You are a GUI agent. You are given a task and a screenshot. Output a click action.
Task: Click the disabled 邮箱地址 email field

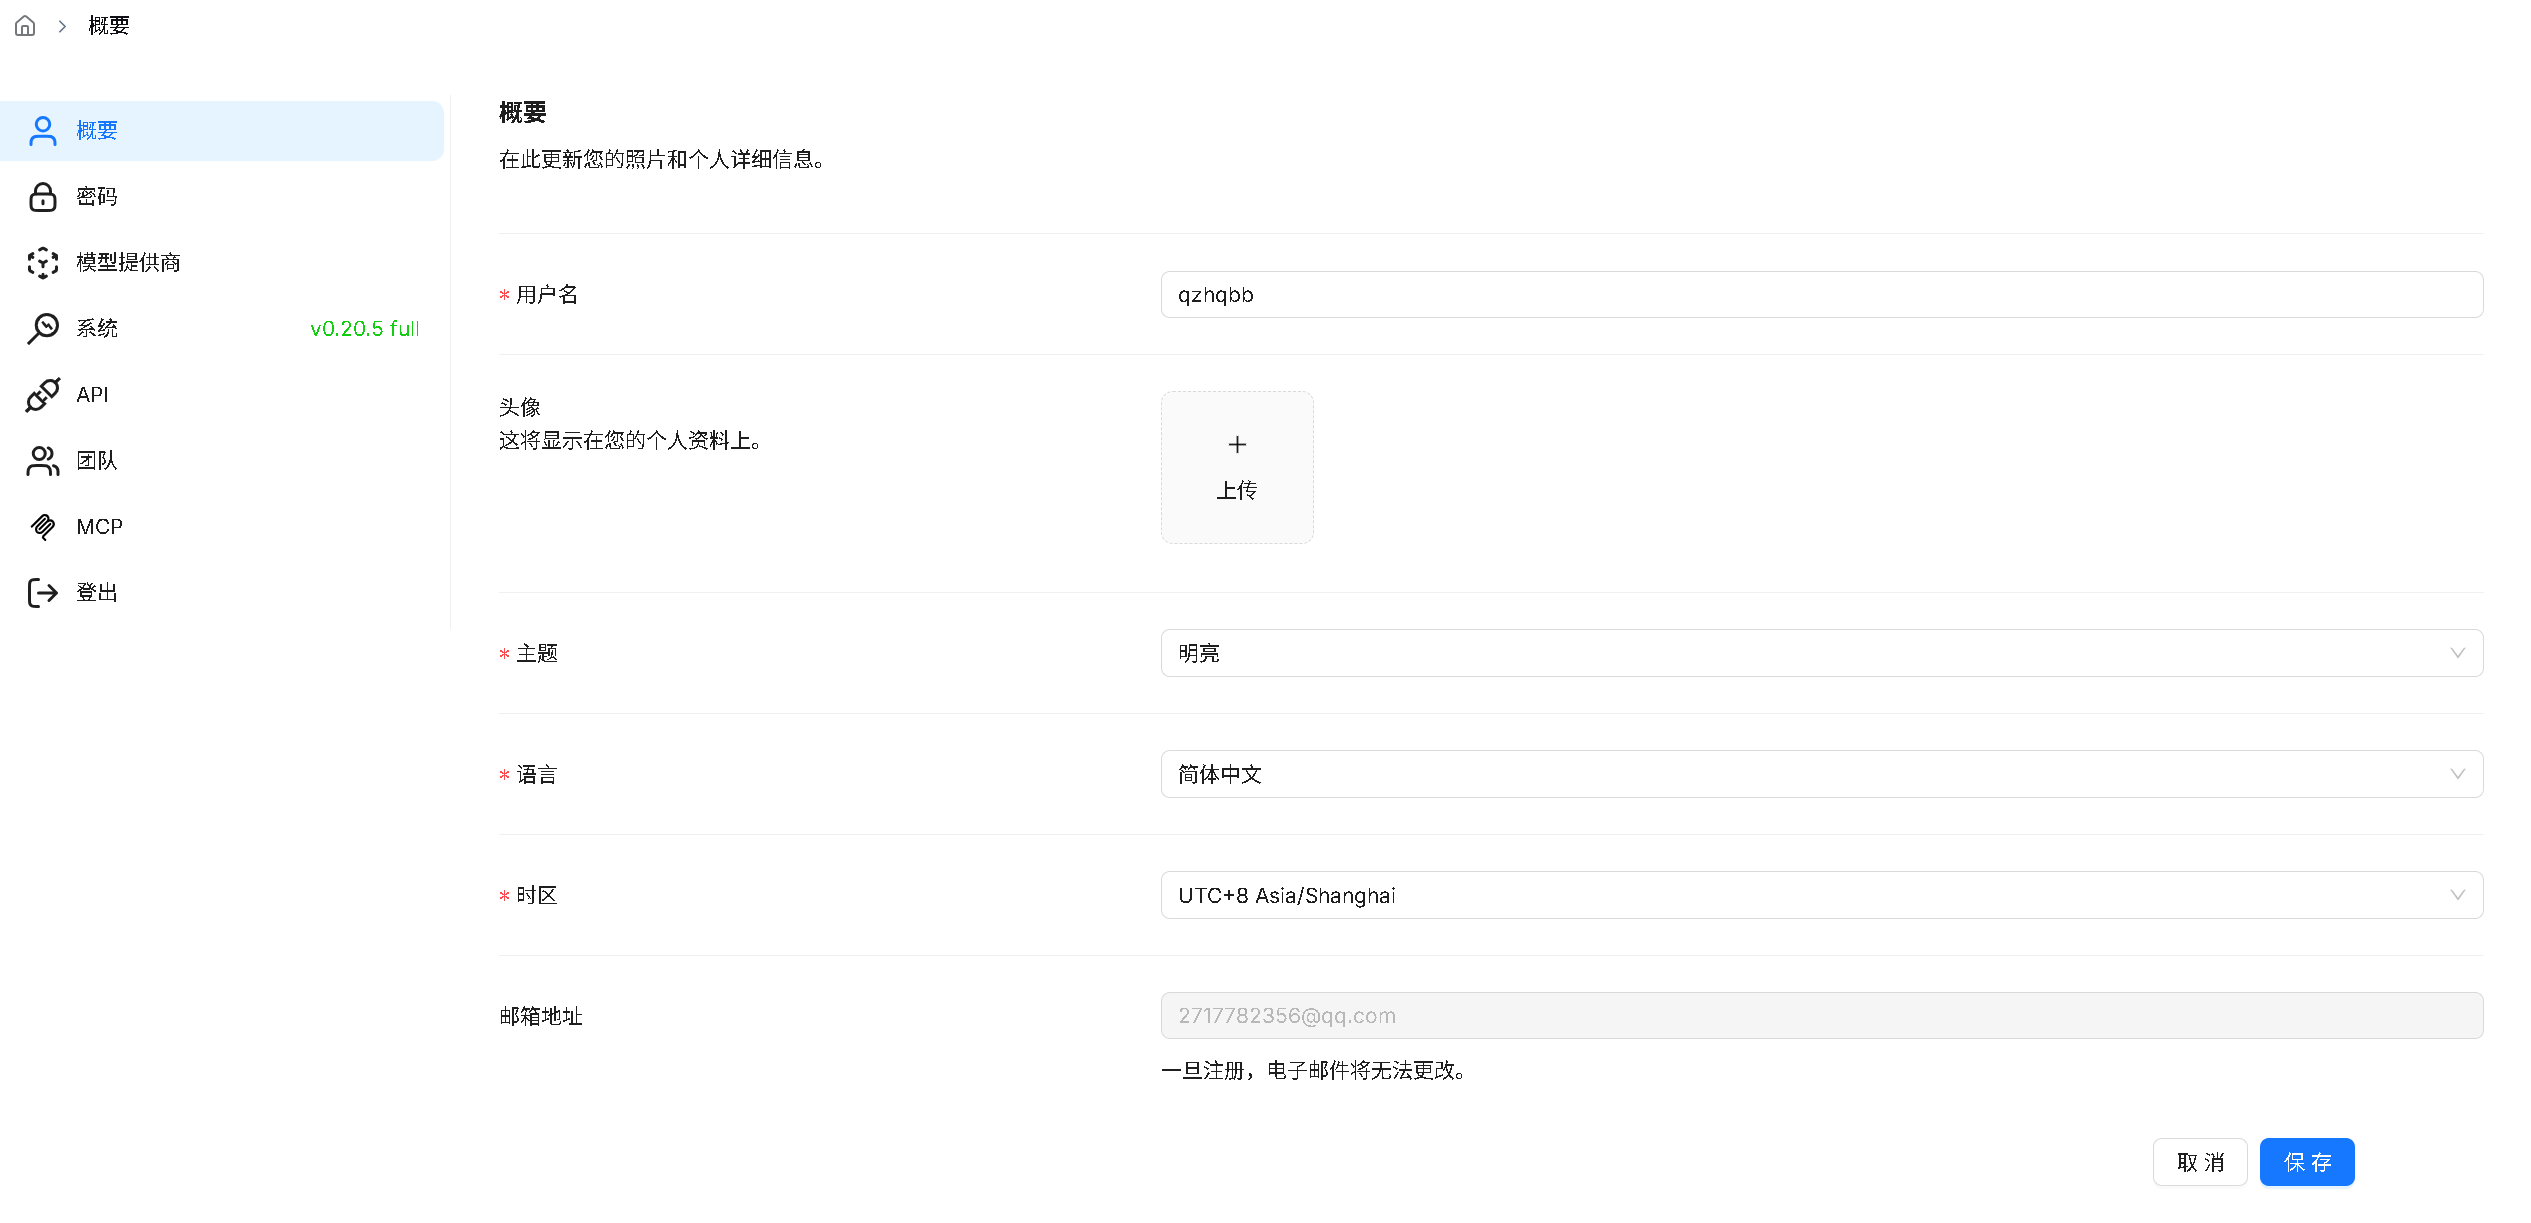(x=1821, y=1016)
